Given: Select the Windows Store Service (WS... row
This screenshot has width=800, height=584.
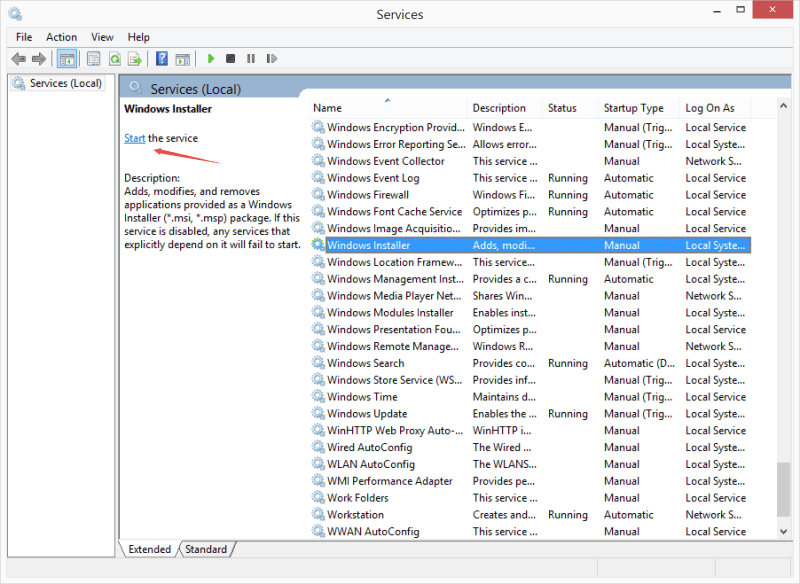Looking at the screenshot, I should [x=530, y=379].
